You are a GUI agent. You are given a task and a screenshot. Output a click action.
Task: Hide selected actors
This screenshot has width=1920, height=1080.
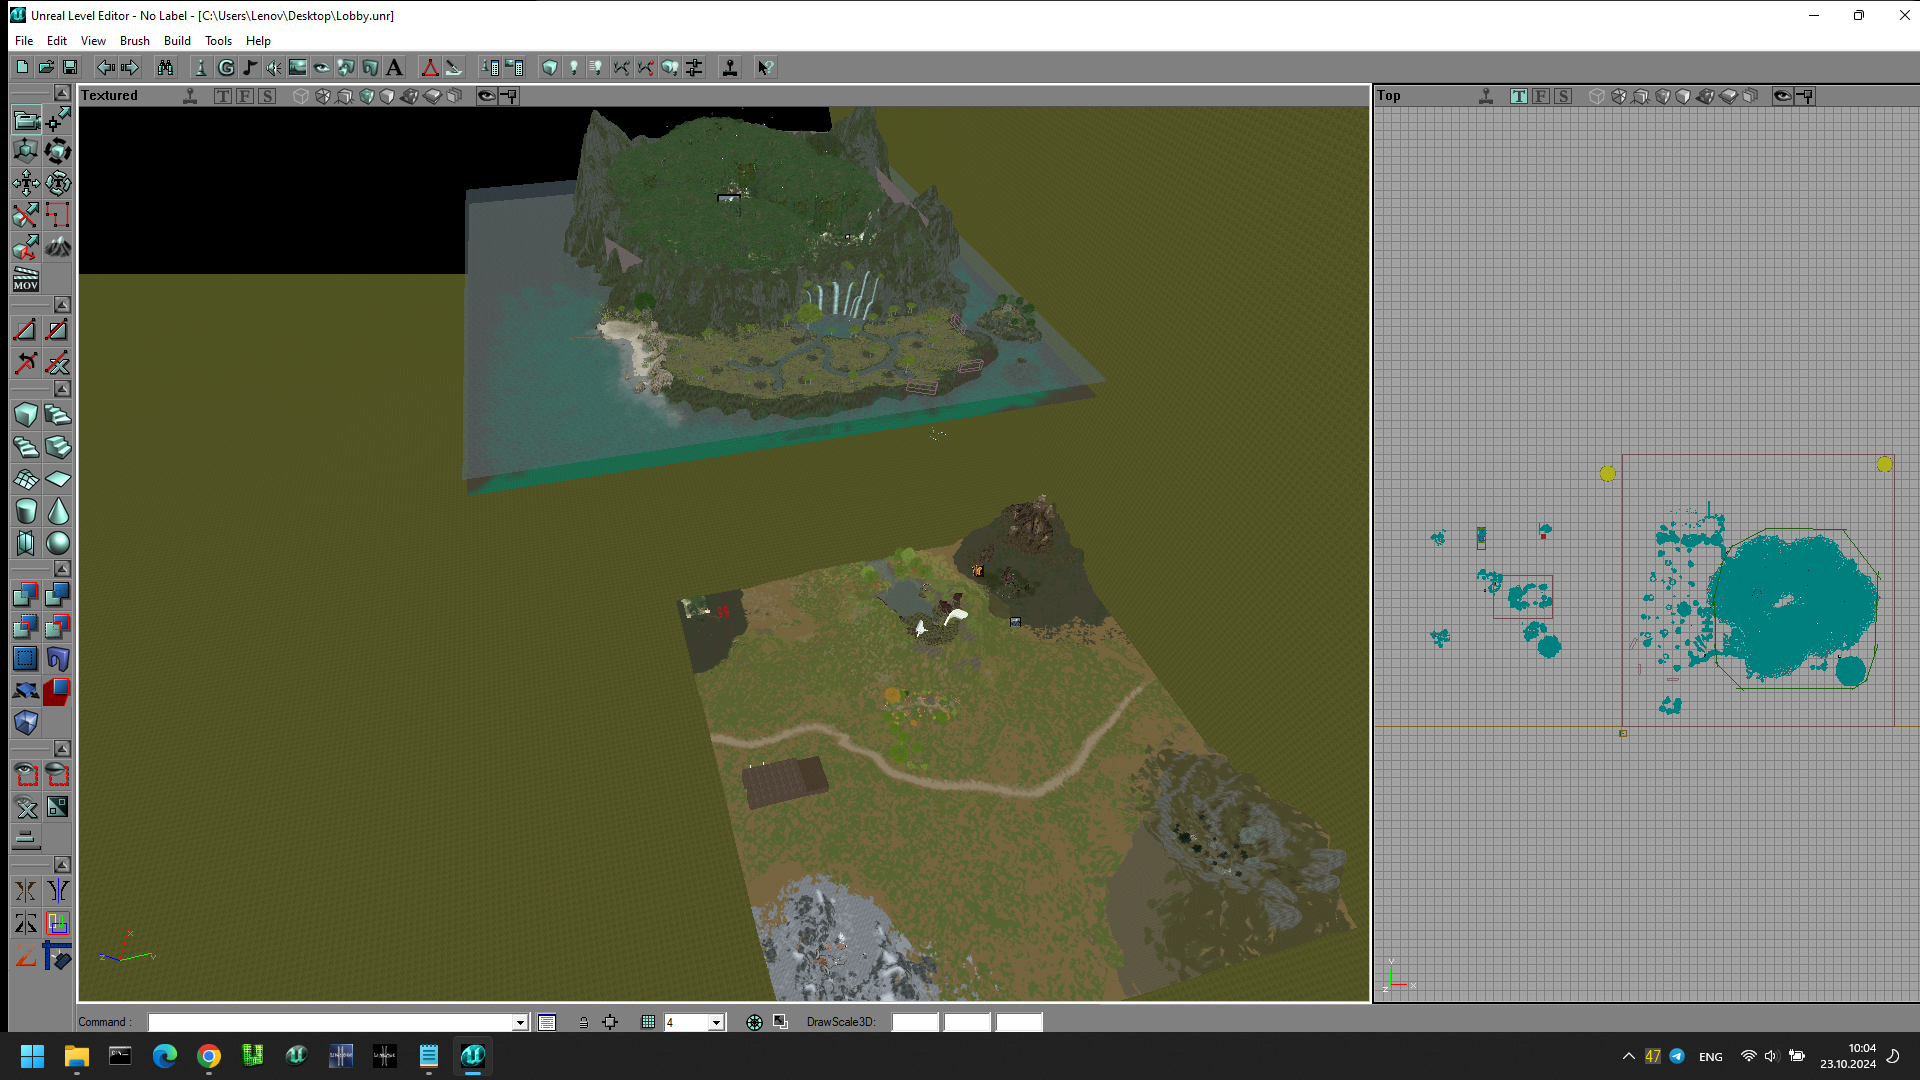tap(58, 776)
